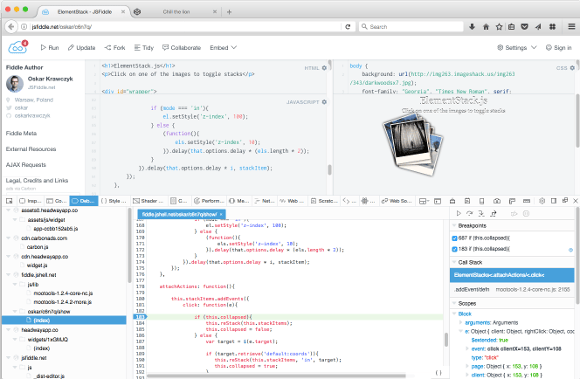Expand the External Resources section

click(31, 149)
